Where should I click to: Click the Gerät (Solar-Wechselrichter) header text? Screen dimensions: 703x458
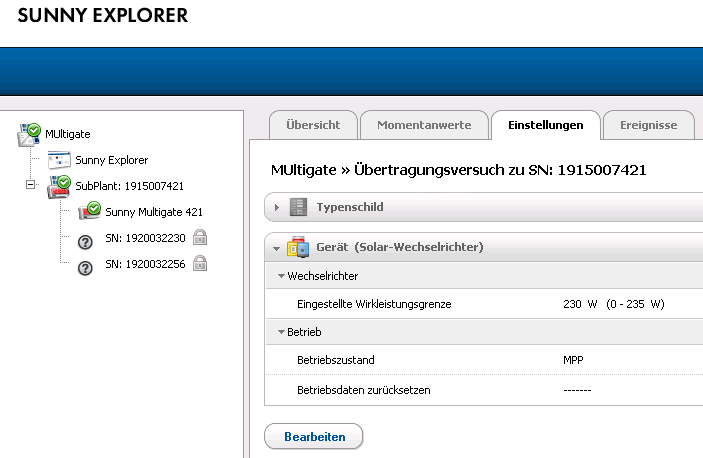(x=399, y=247)
